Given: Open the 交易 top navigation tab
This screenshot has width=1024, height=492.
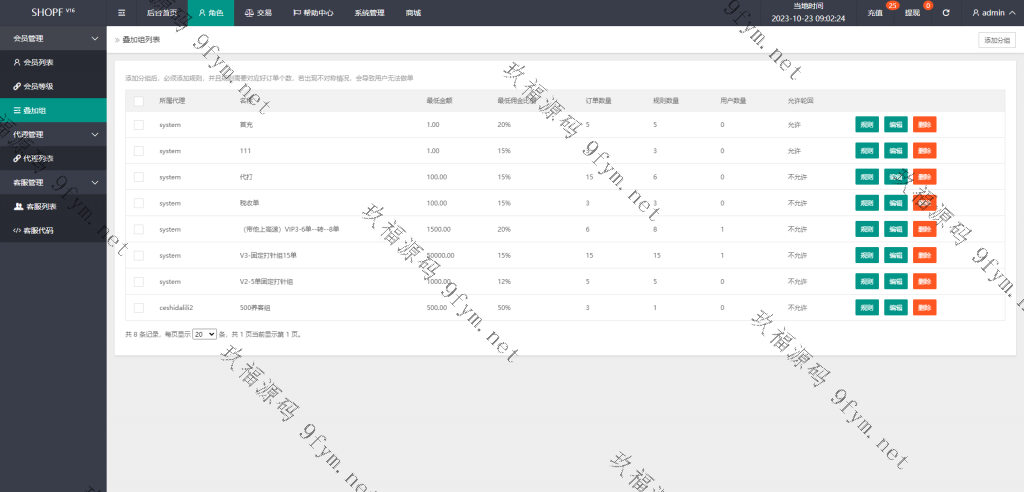Looking at the screenshot, I should (x=258, y=12).
